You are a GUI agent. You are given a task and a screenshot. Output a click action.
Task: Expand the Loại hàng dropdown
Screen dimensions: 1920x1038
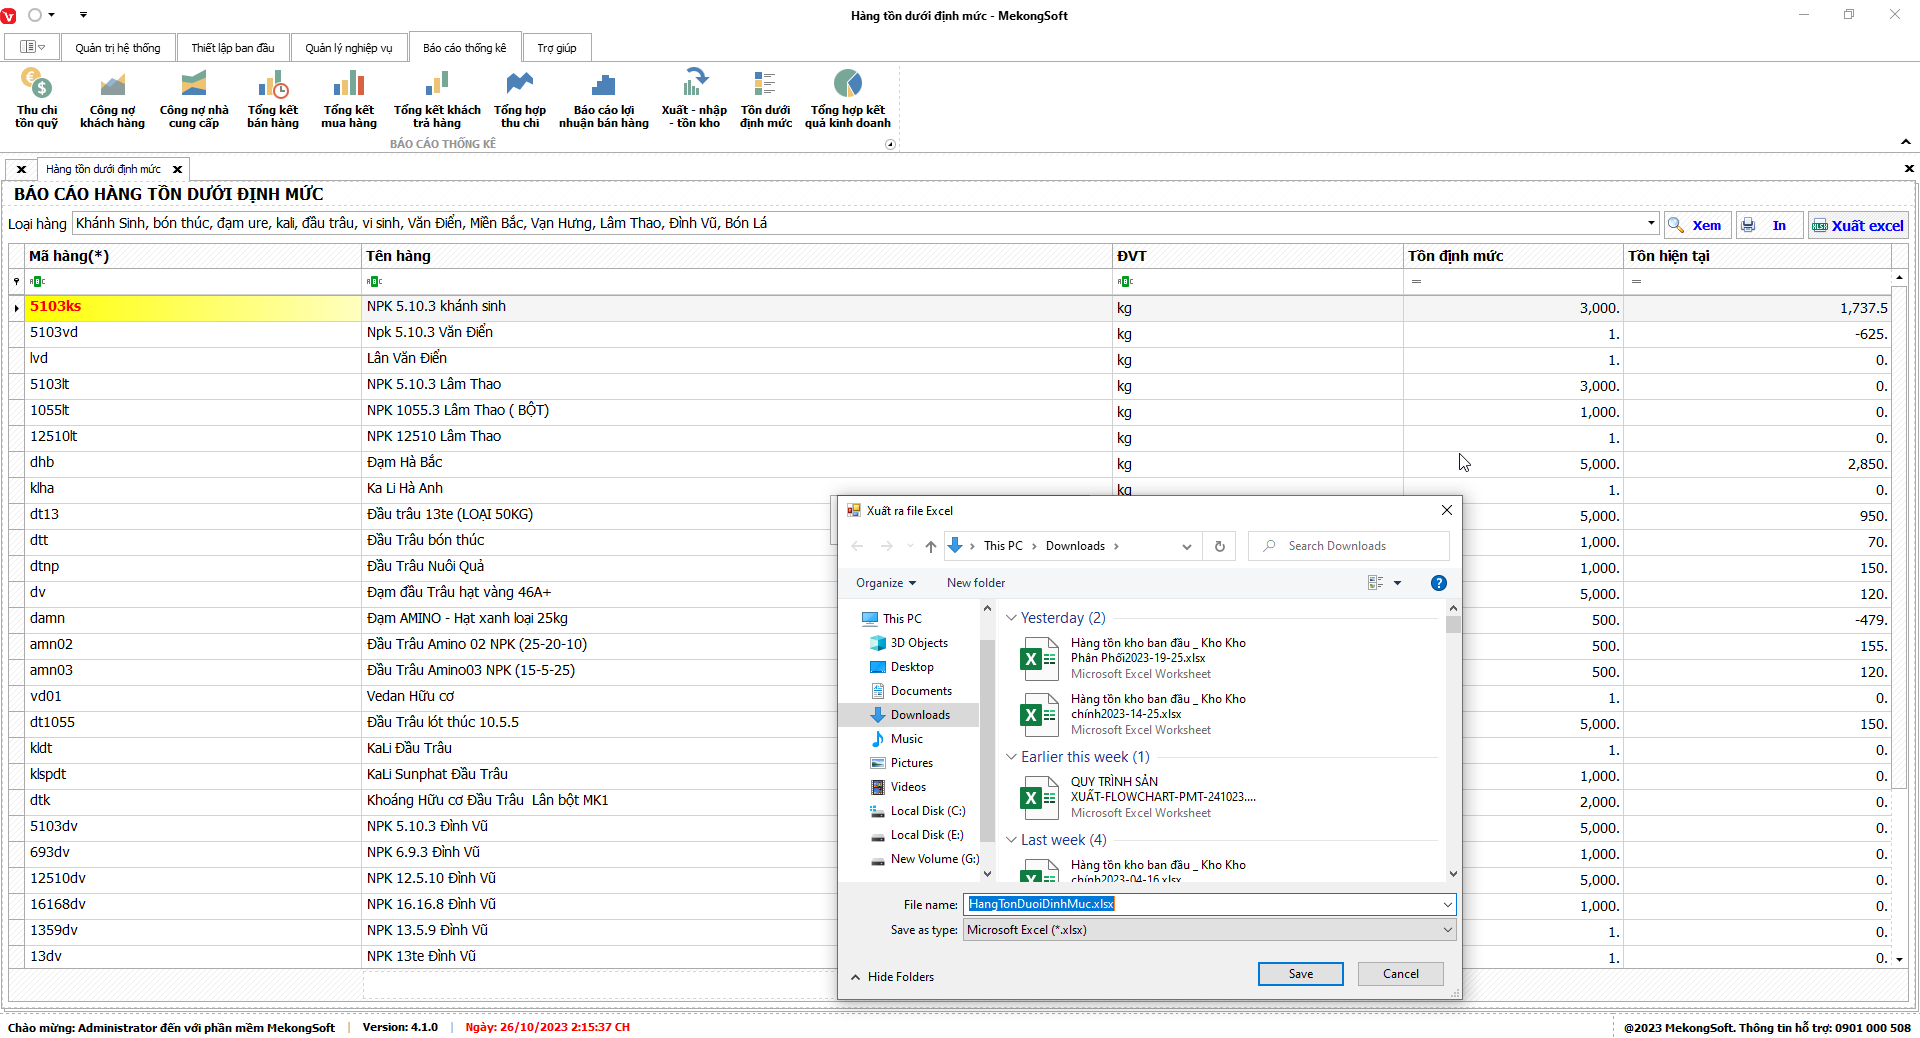point(1650,223)
